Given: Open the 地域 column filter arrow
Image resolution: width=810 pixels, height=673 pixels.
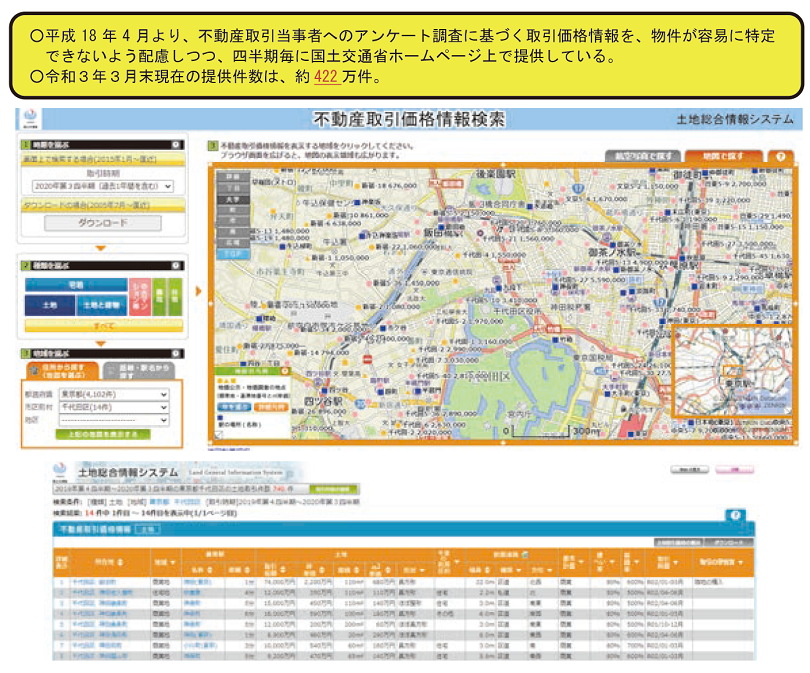Looking at the screenshot, I should 173,562.
